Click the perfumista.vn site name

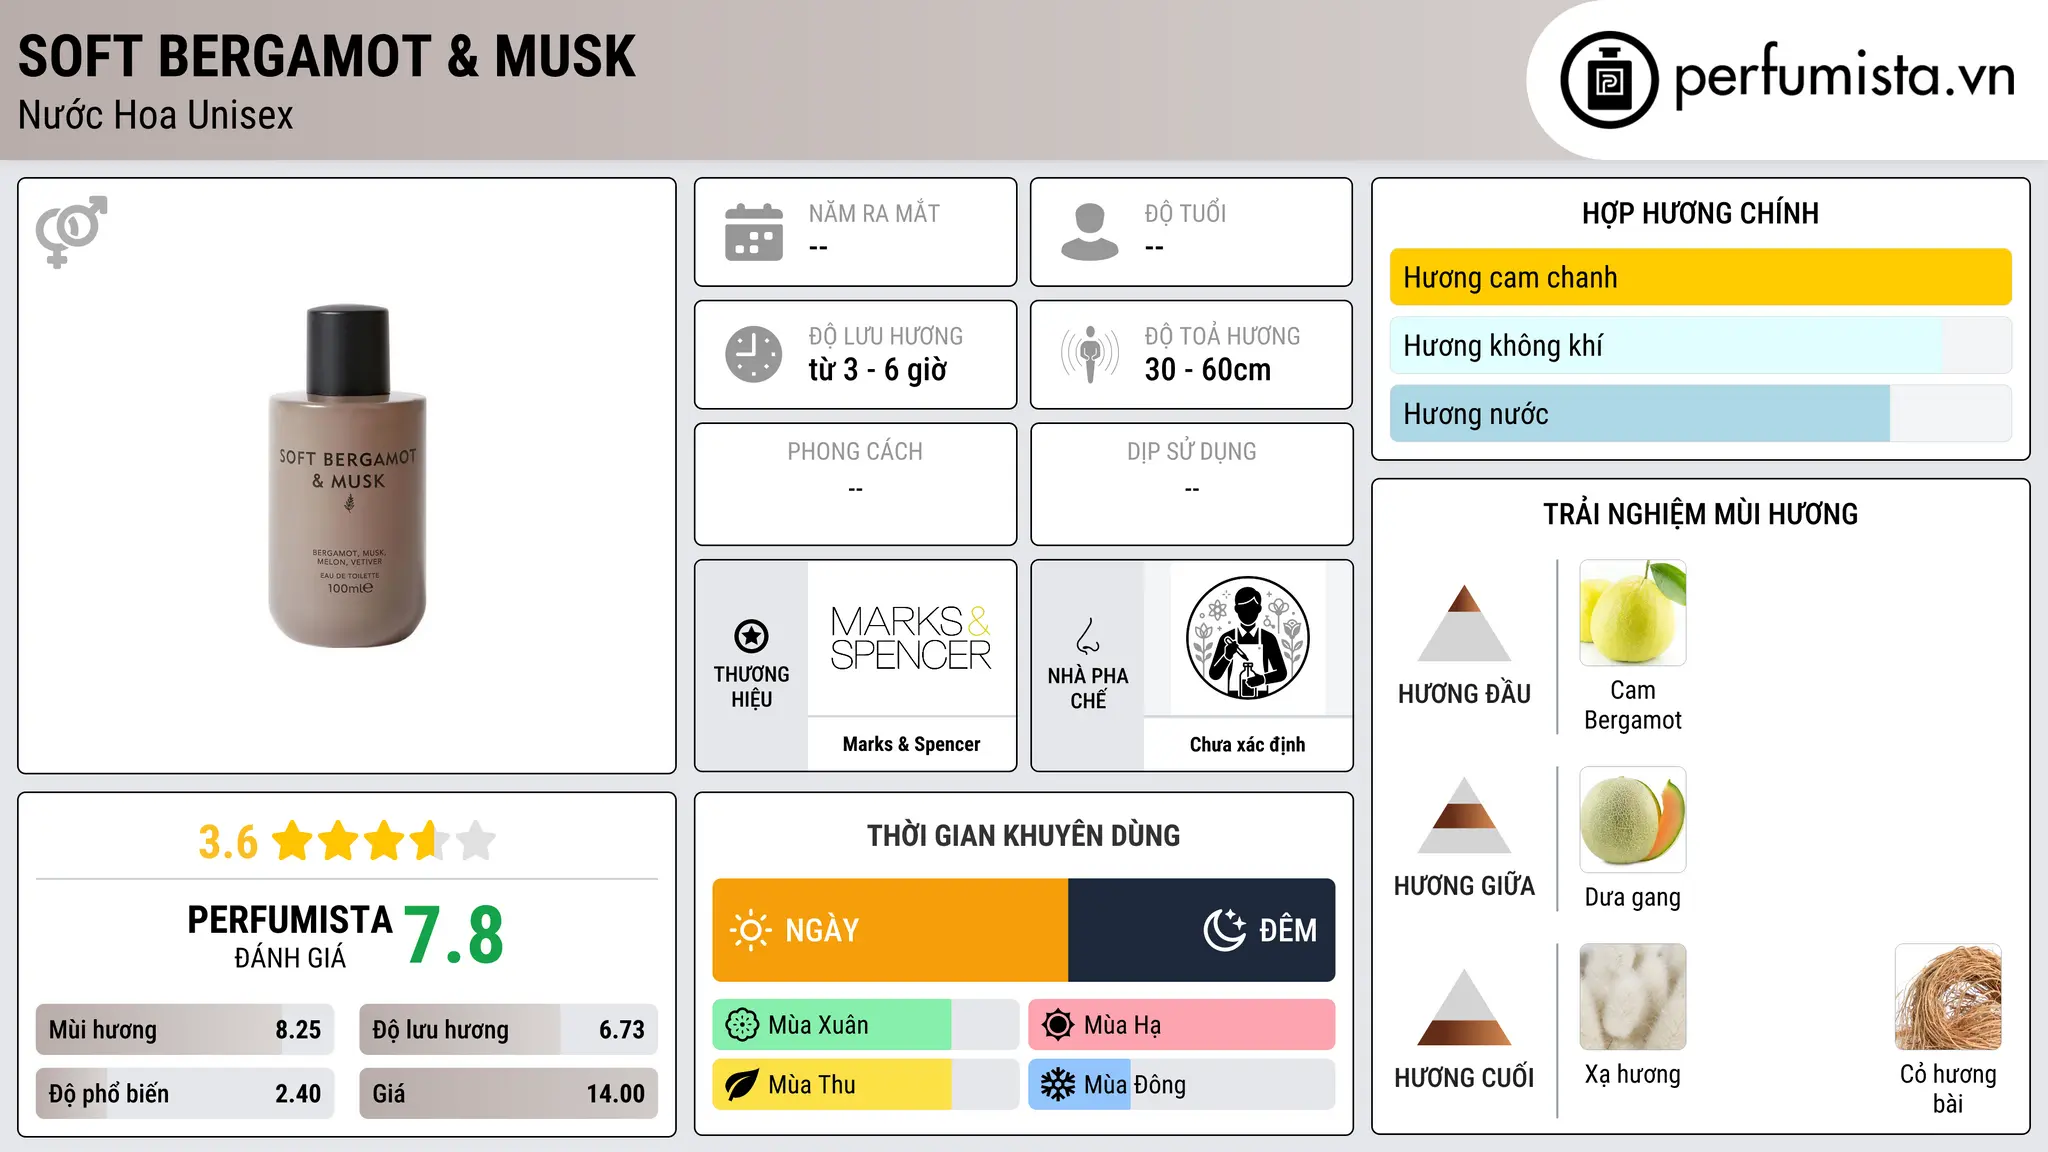1844,76
